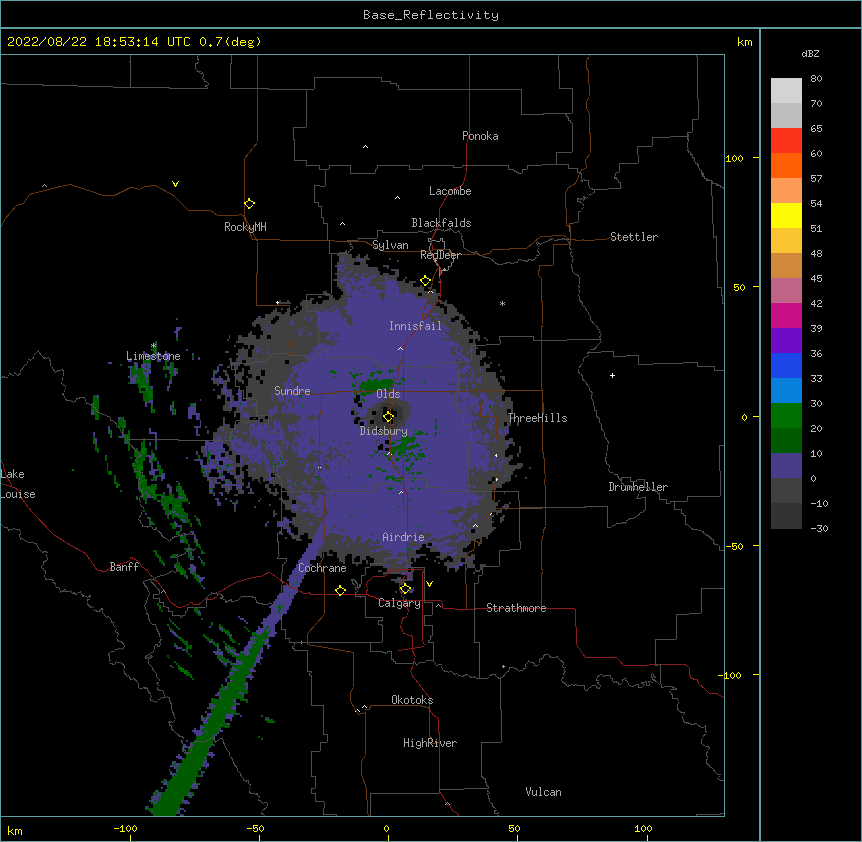The height and width of the screenshot is (842, 862).
Task: Click the km unit label at bottom left
Action: coord(15,830)
